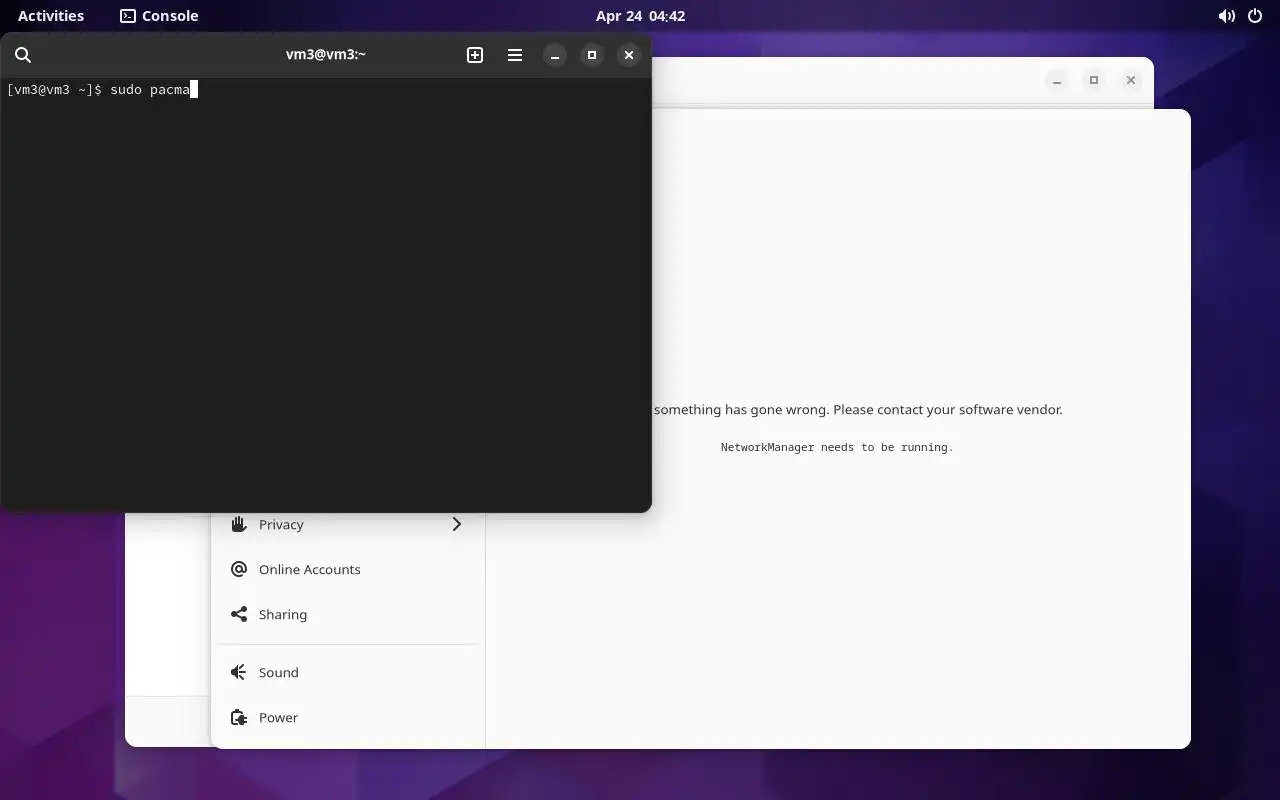Add a new terminal tab
Screen dimensions: 1280x800
click(x=475, y=55)
